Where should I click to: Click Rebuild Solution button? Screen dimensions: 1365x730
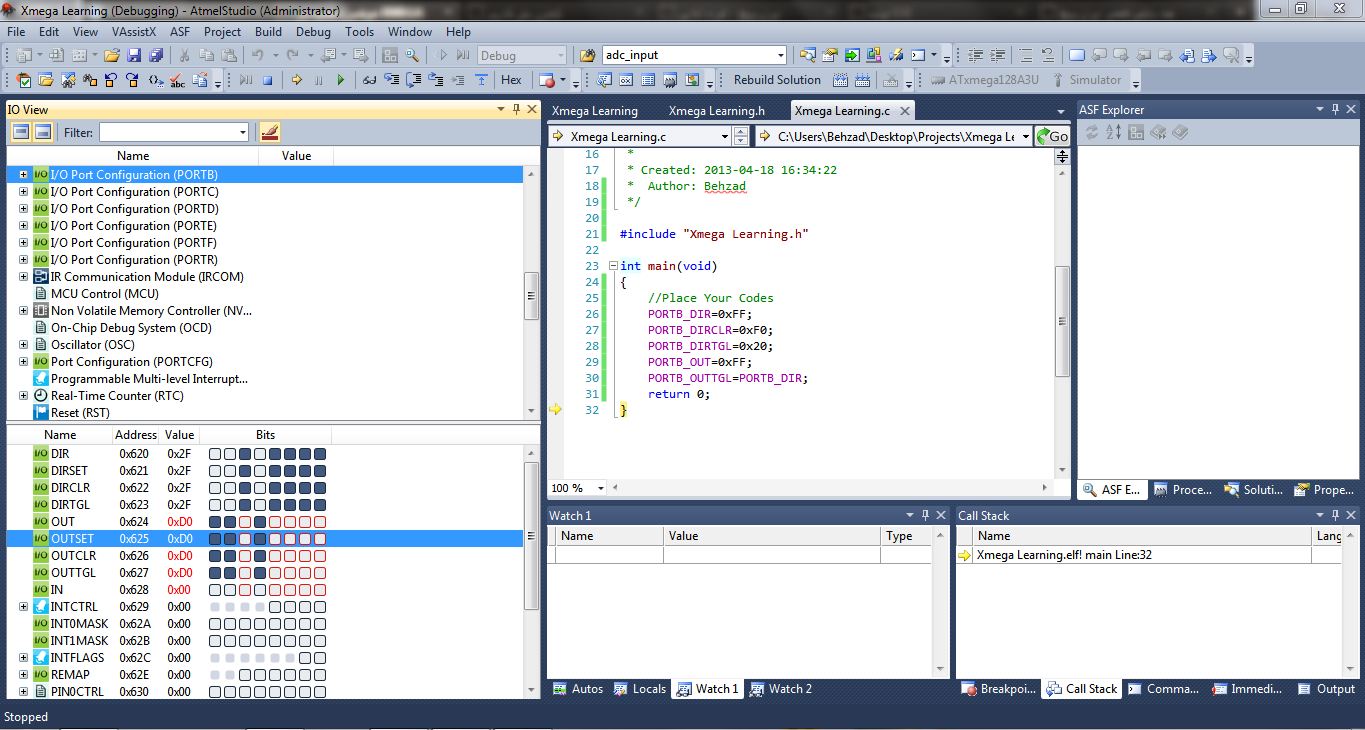[x=777, y=80]
